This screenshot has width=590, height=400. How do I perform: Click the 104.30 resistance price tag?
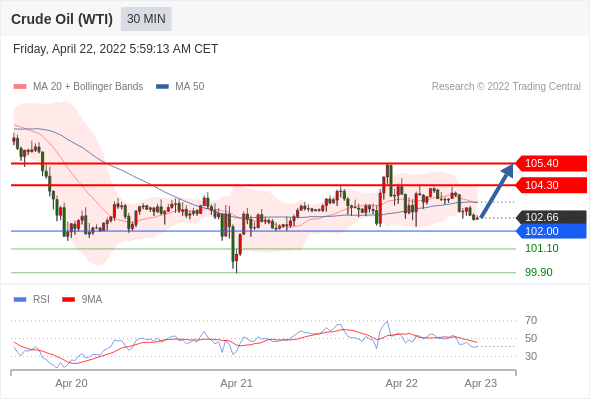click(x=551, y=185)
